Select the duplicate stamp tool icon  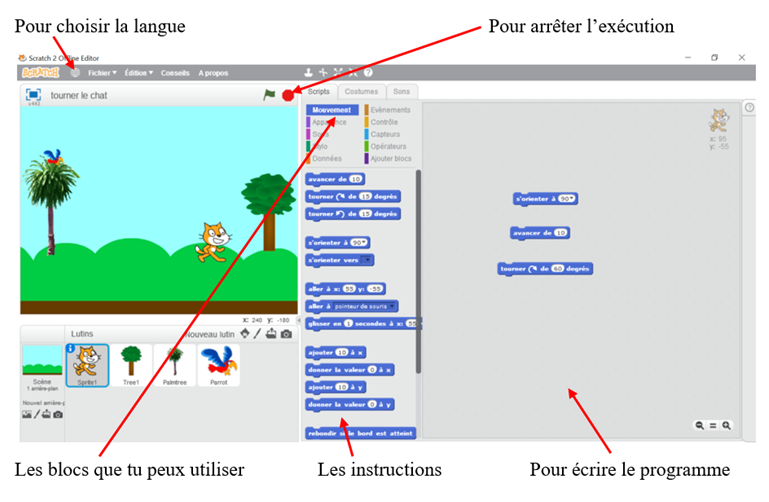(x=309, y=73)
